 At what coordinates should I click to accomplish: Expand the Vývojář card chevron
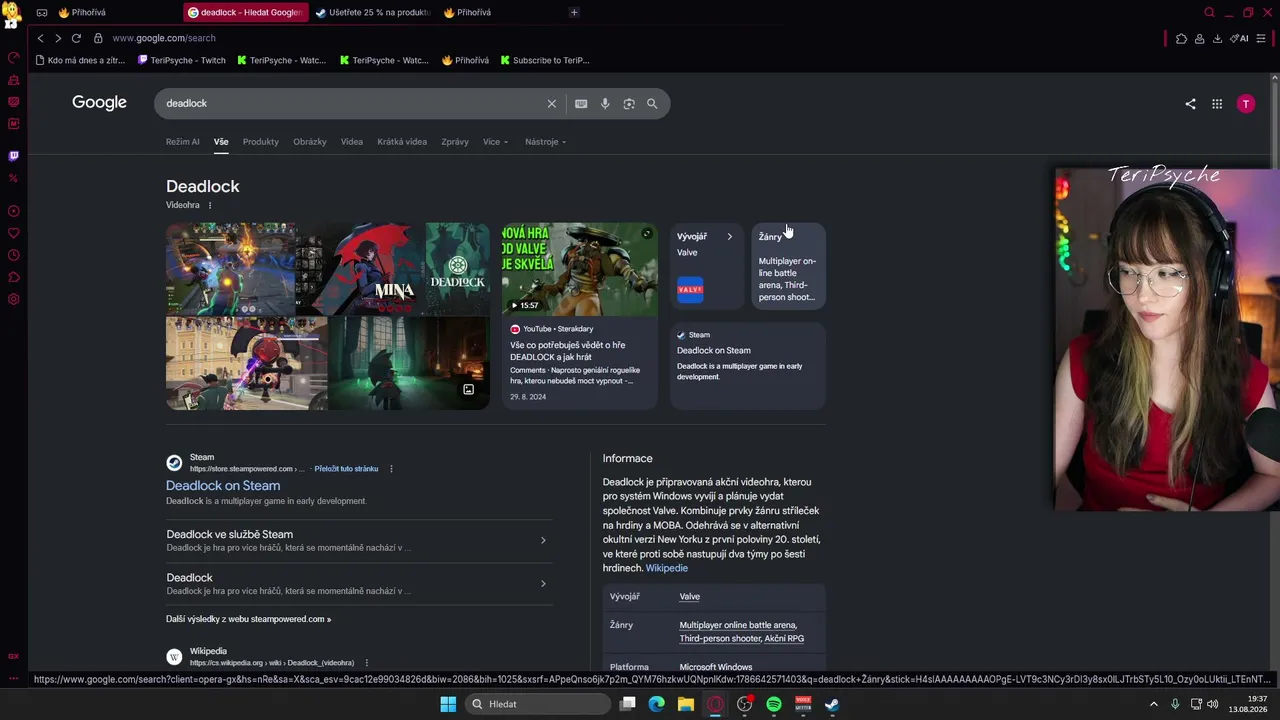[x=729, y=237]
